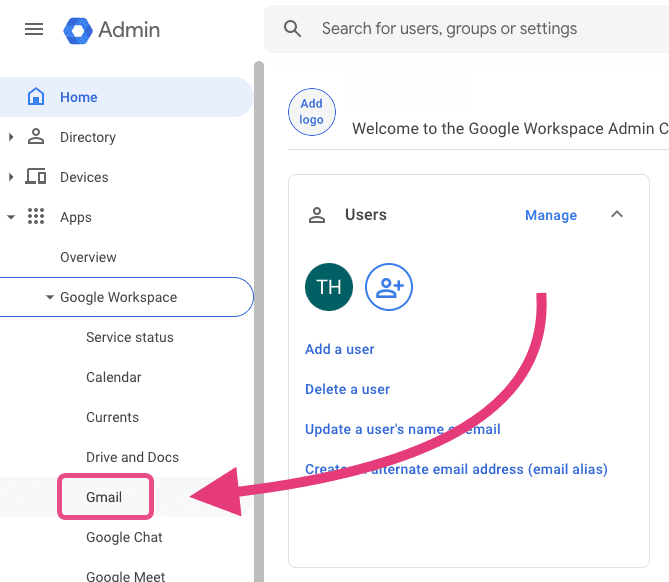
Task: Select Home in the sidebar
Action: point(126,97)
